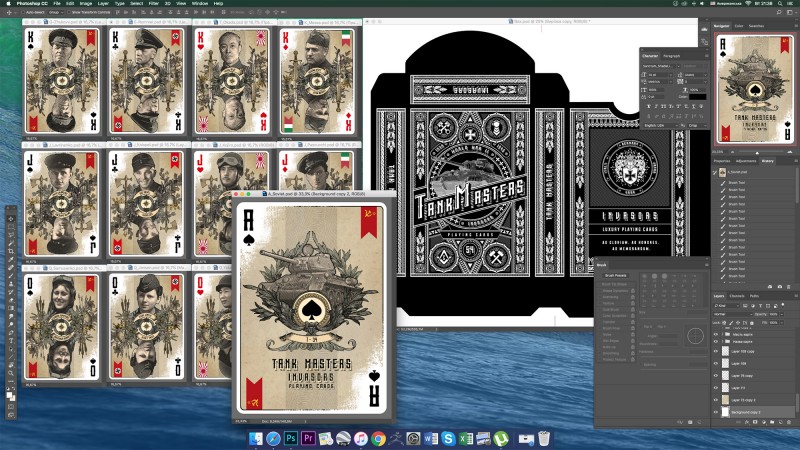Open the Image menu
The width and height of the screenshot is (800, 450).
pyautogui.click(x=86, y=3)
